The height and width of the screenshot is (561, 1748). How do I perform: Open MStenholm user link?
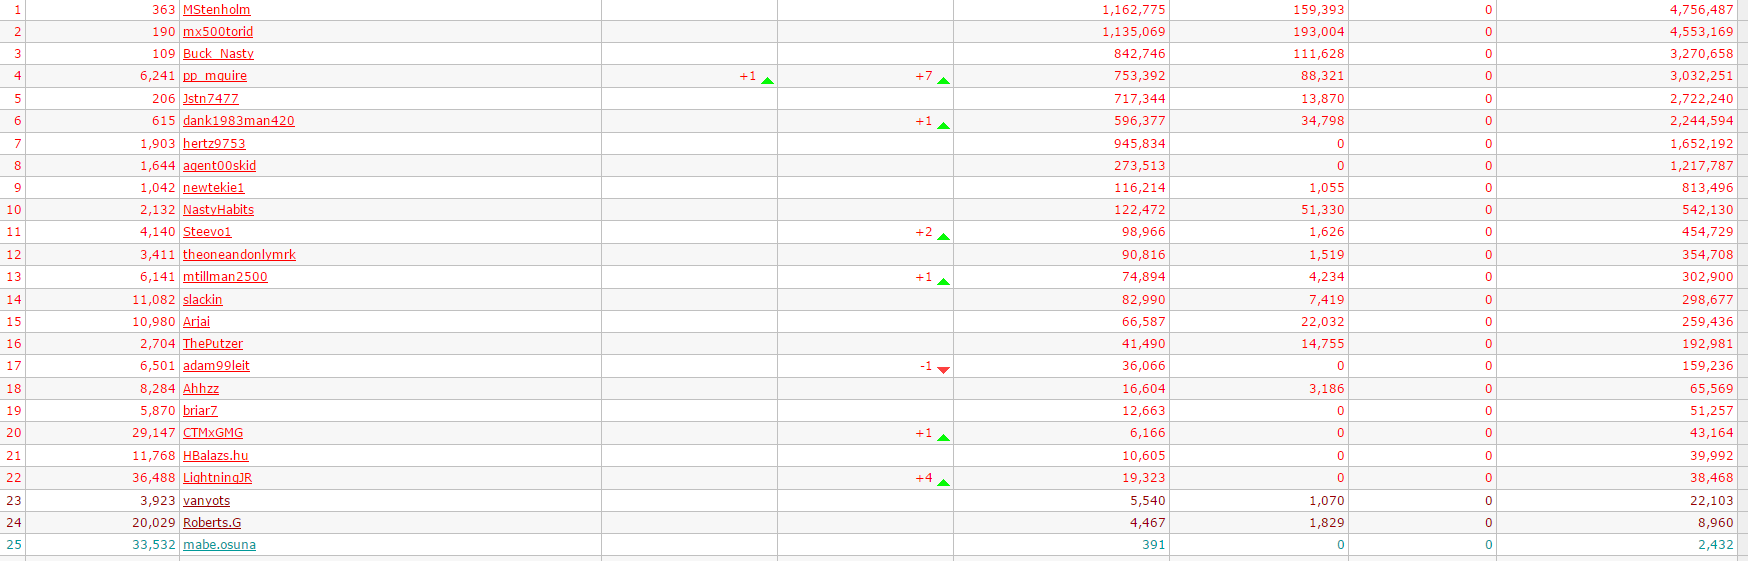point(216,10)
